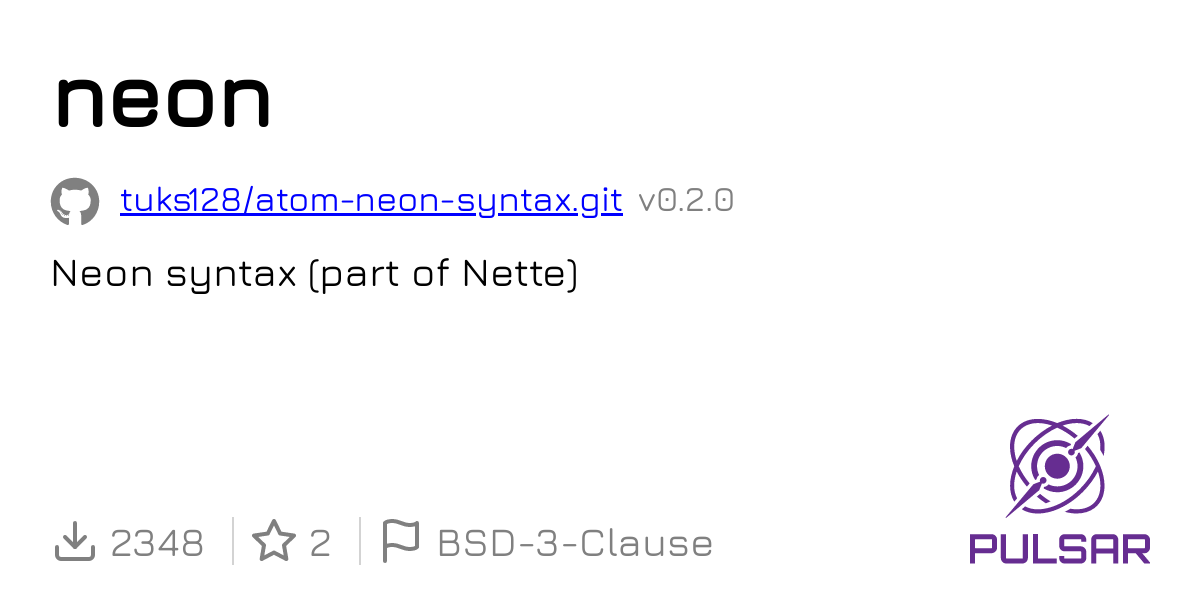
Task: Click the star outline icon
Action: [x=273, y=542]
